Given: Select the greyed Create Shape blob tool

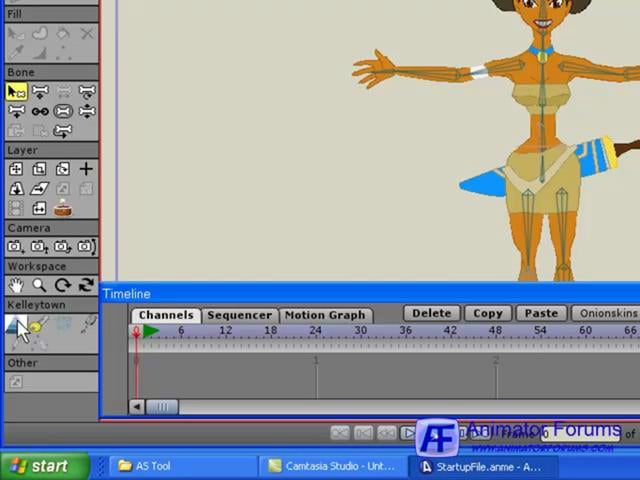Looking at the screenshot, I should click(x=40, y=33).
